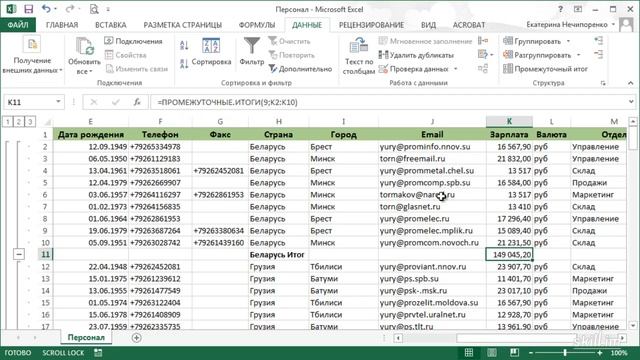The image size is (640, 360).
Task: Open Дополнительно advanced filter
Action: click(x=300, y=69)
